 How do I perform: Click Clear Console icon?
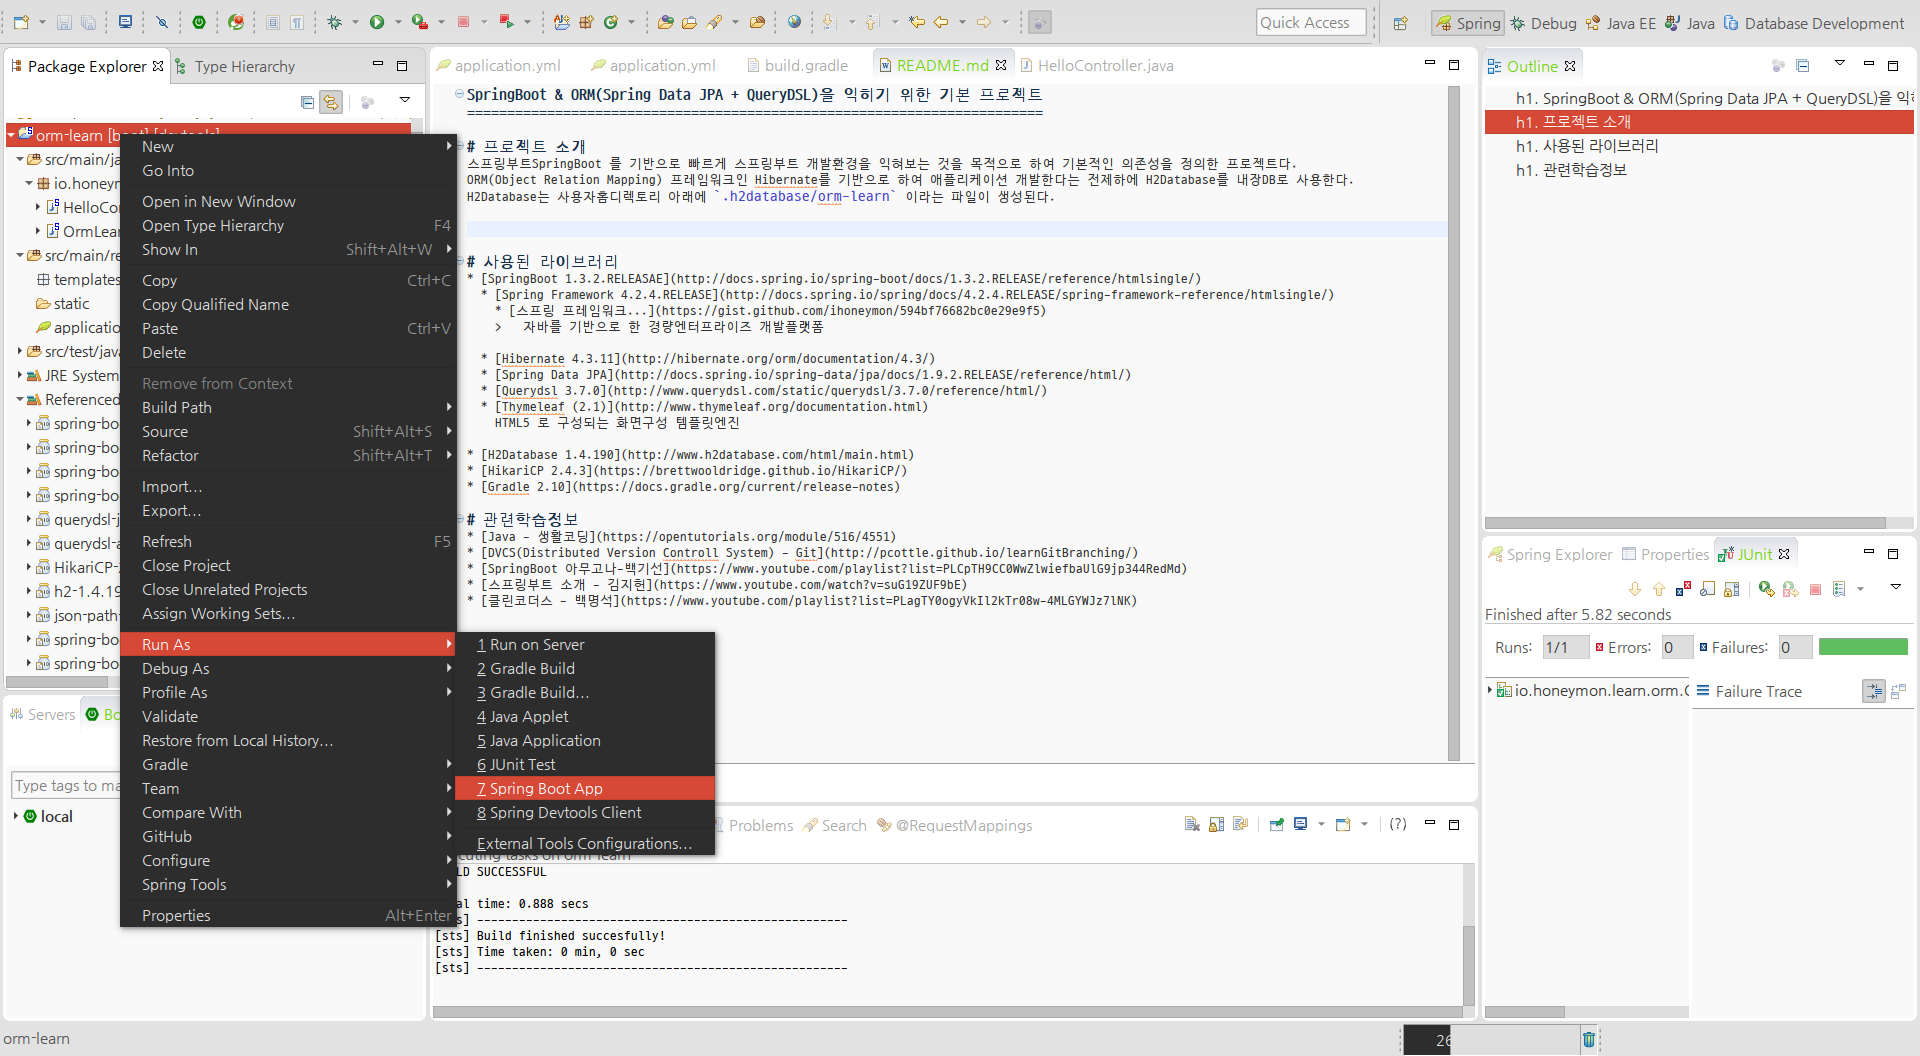coord(1192,825)
